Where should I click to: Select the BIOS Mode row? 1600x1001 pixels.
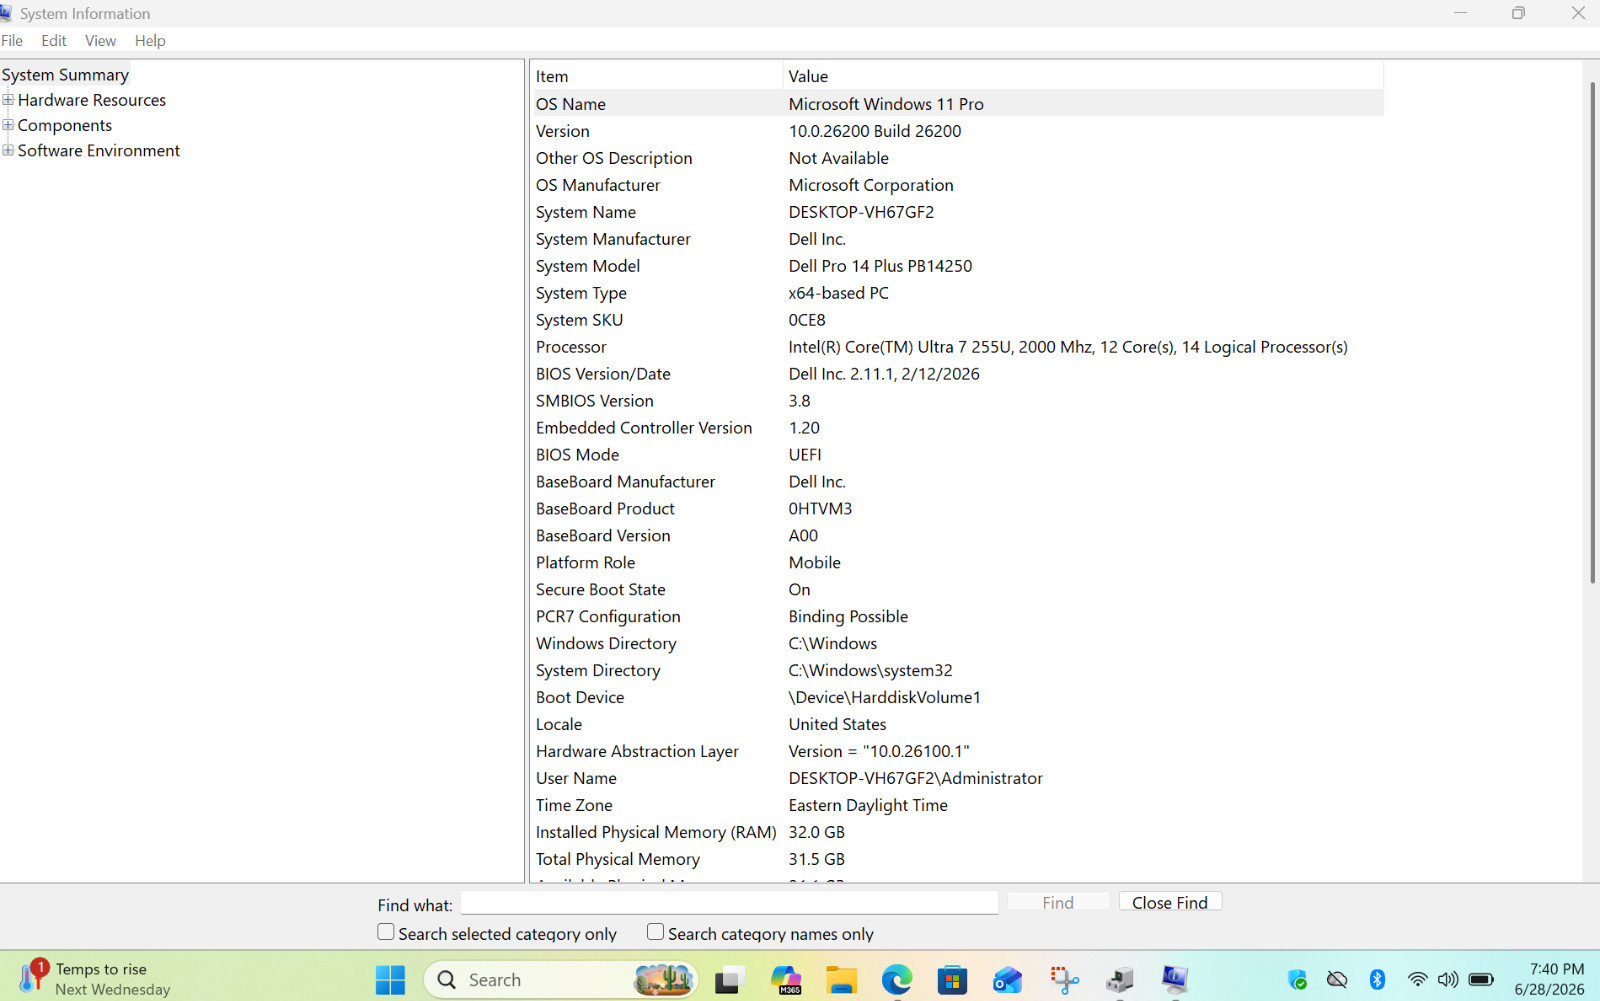[x=958, y=455]
